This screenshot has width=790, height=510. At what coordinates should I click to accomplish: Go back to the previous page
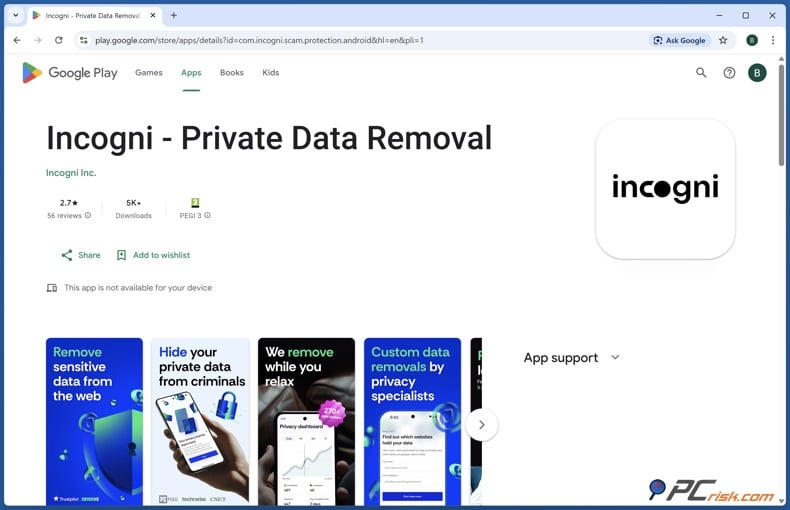coord(17,40)
